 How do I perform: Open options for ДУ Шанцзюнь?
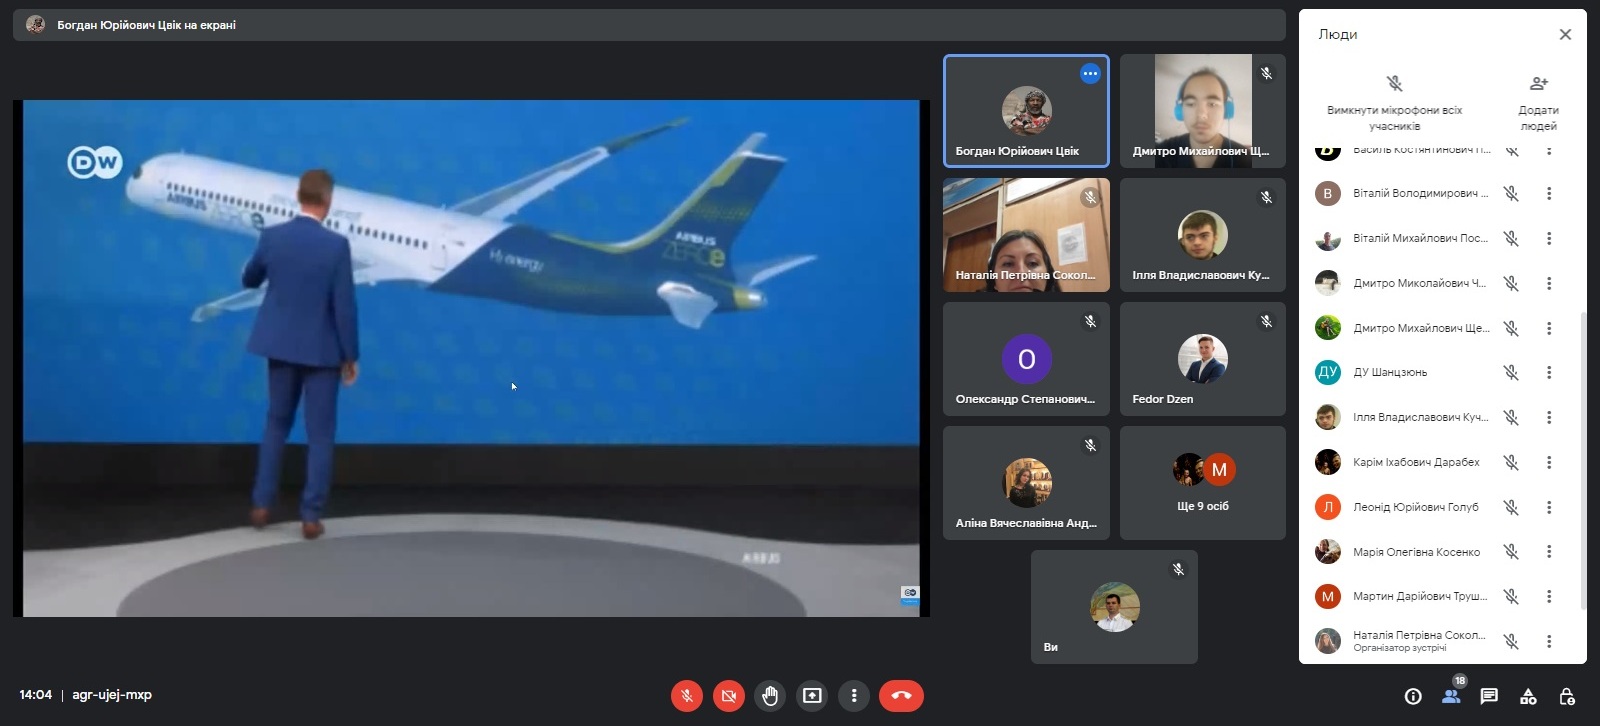pos(1549,373)
